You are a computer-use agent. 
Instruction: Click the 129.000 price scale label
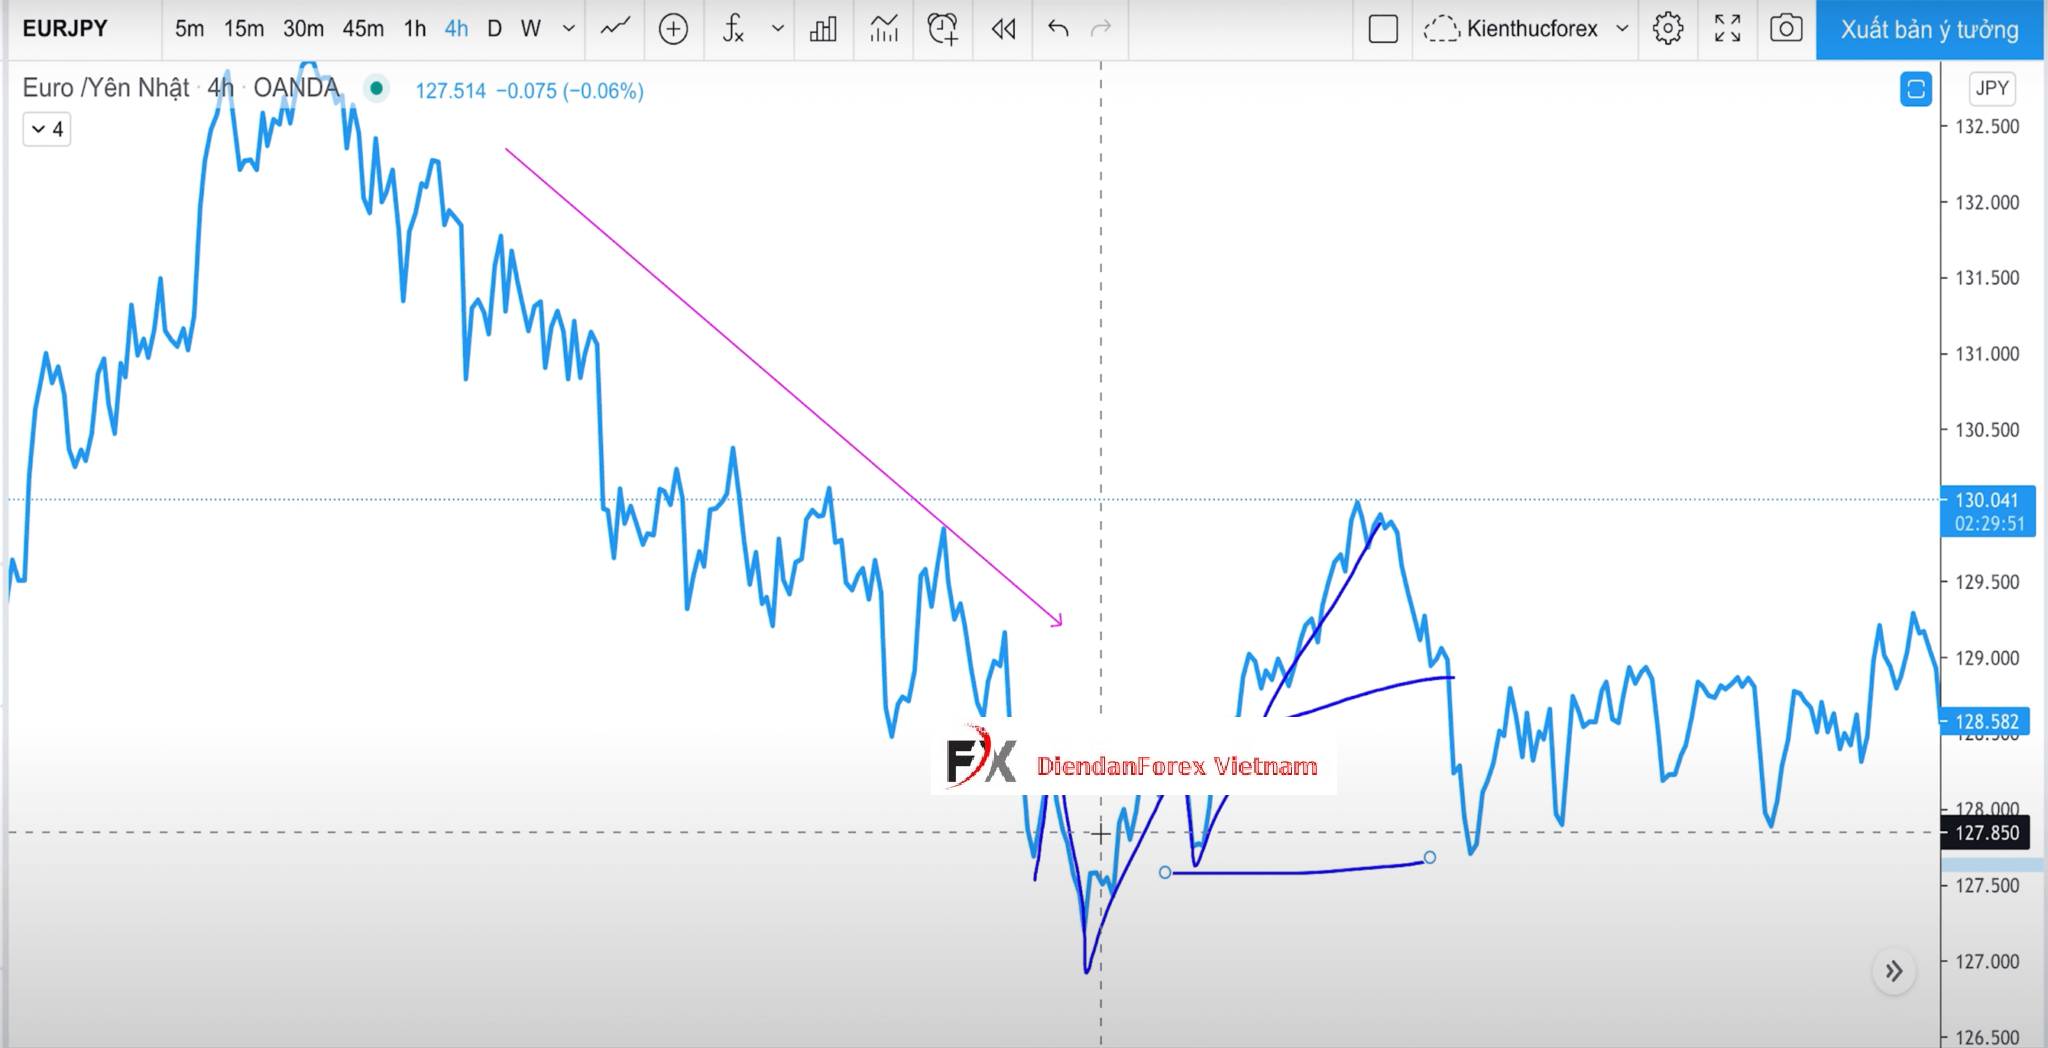click(1987, 658)
